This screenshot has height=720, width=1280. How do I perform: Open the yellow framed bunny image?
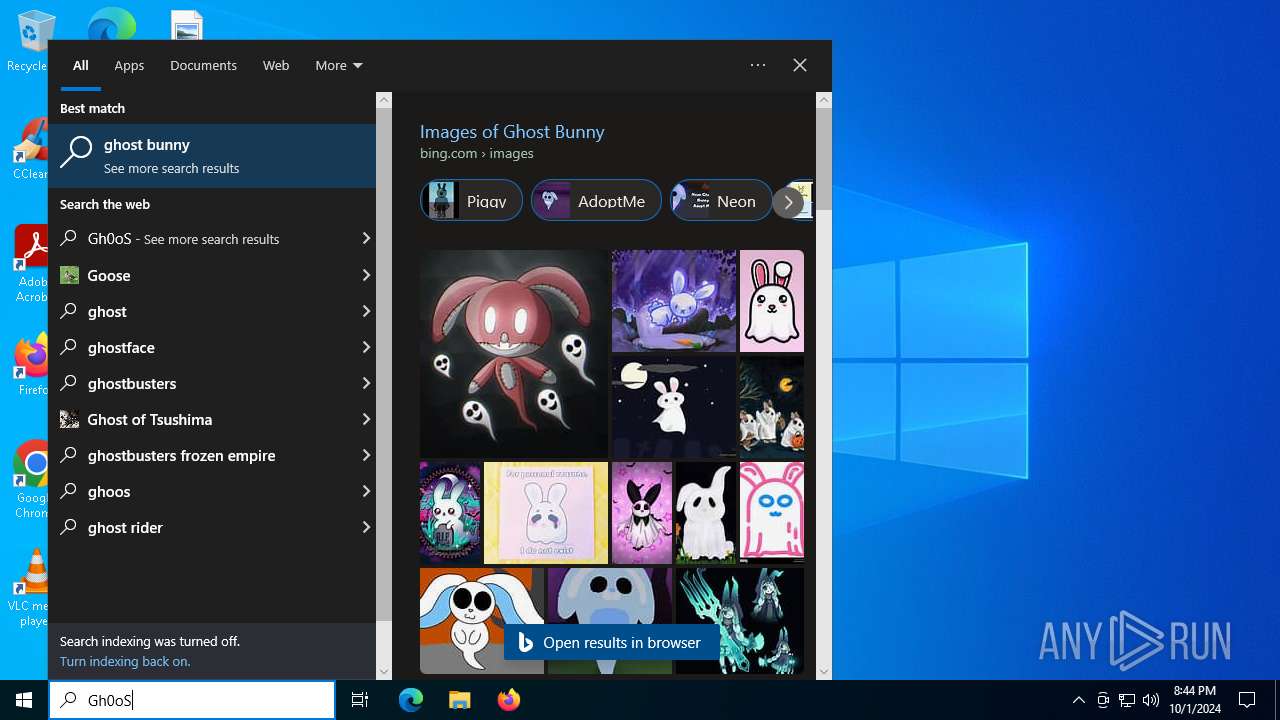click(x=546, y=513)
